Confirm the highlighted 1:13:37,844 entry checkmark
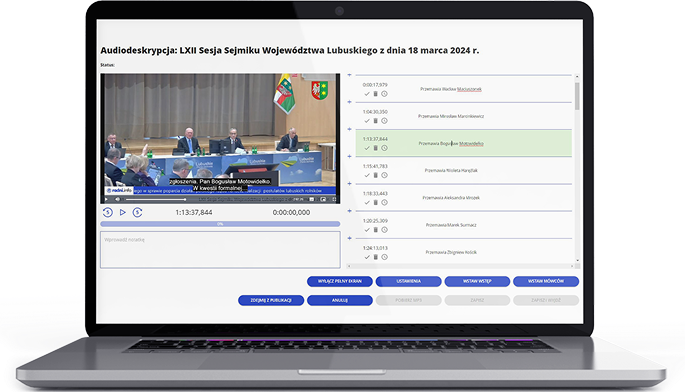Image resolution: width=685 pixels, height=392 pixels. tap(367, 148)
